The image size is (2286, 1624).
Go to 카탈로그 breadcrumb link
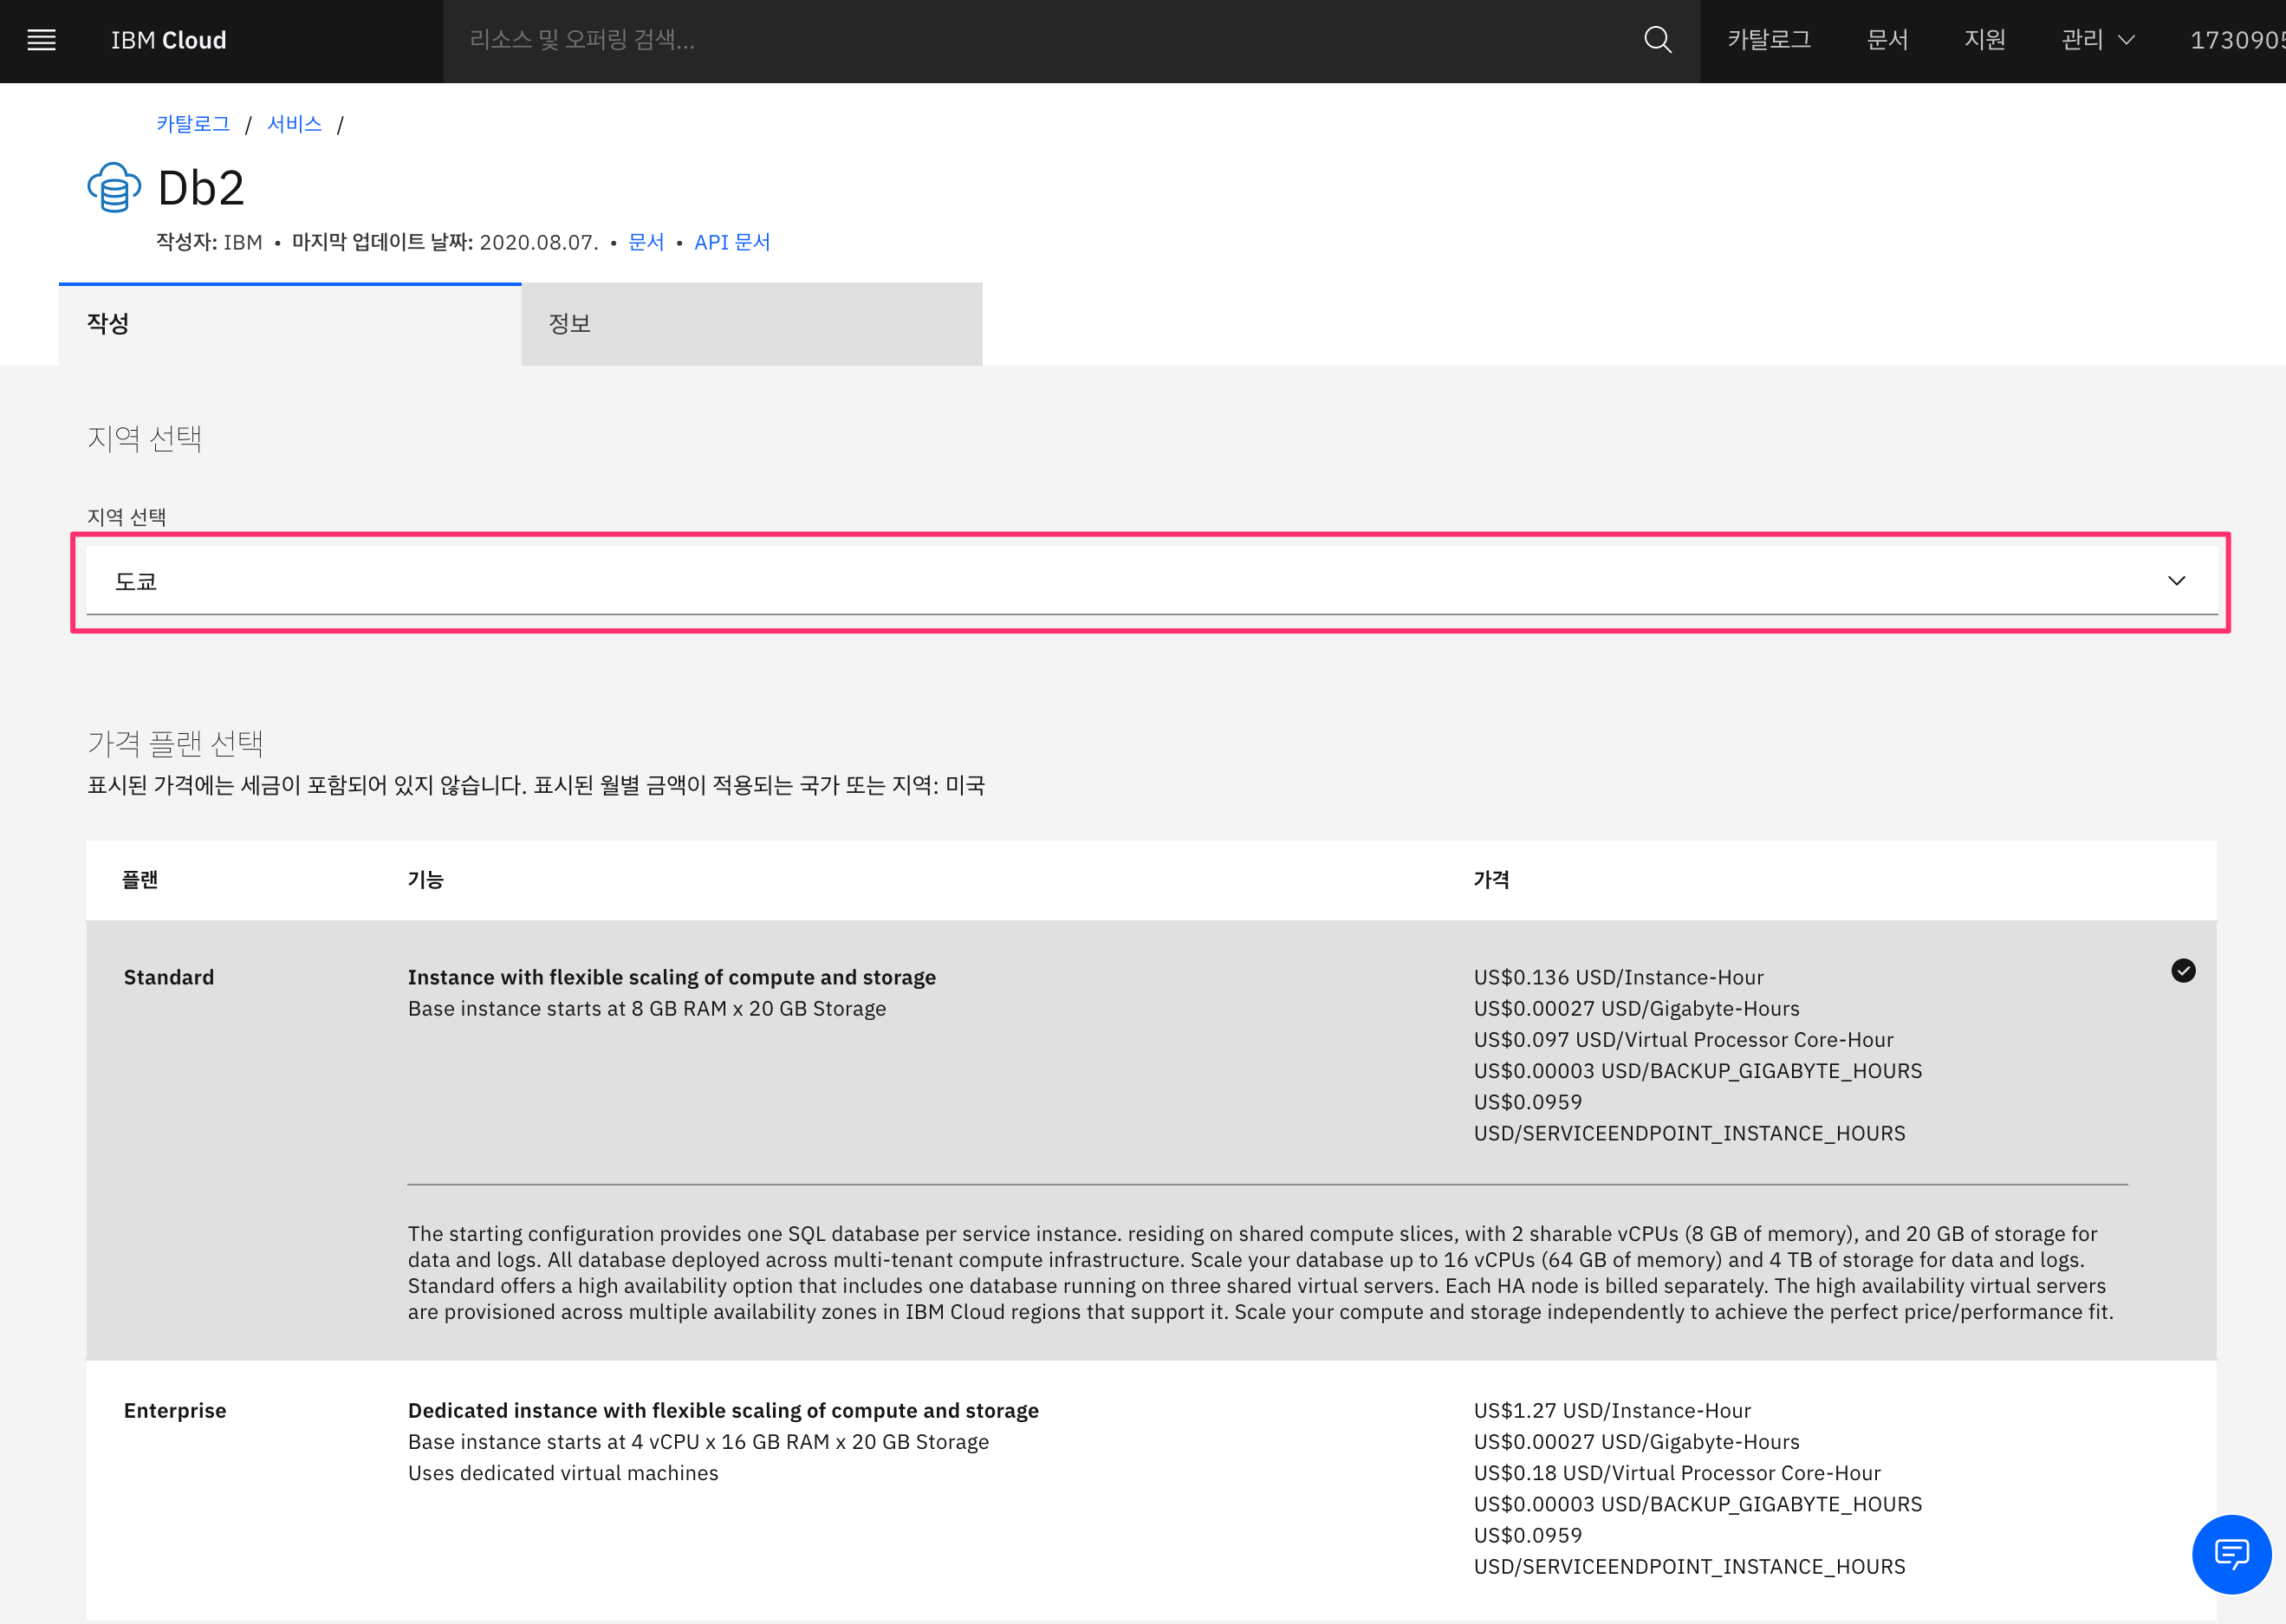[193, 124]
